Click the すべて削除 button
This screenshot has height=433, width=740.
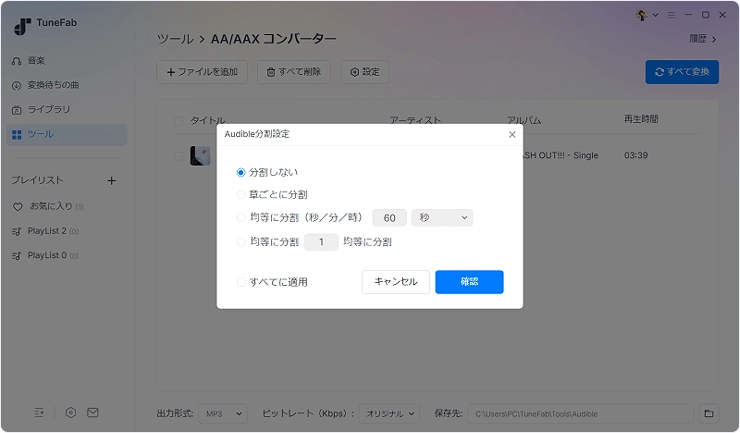pos(294,72)
